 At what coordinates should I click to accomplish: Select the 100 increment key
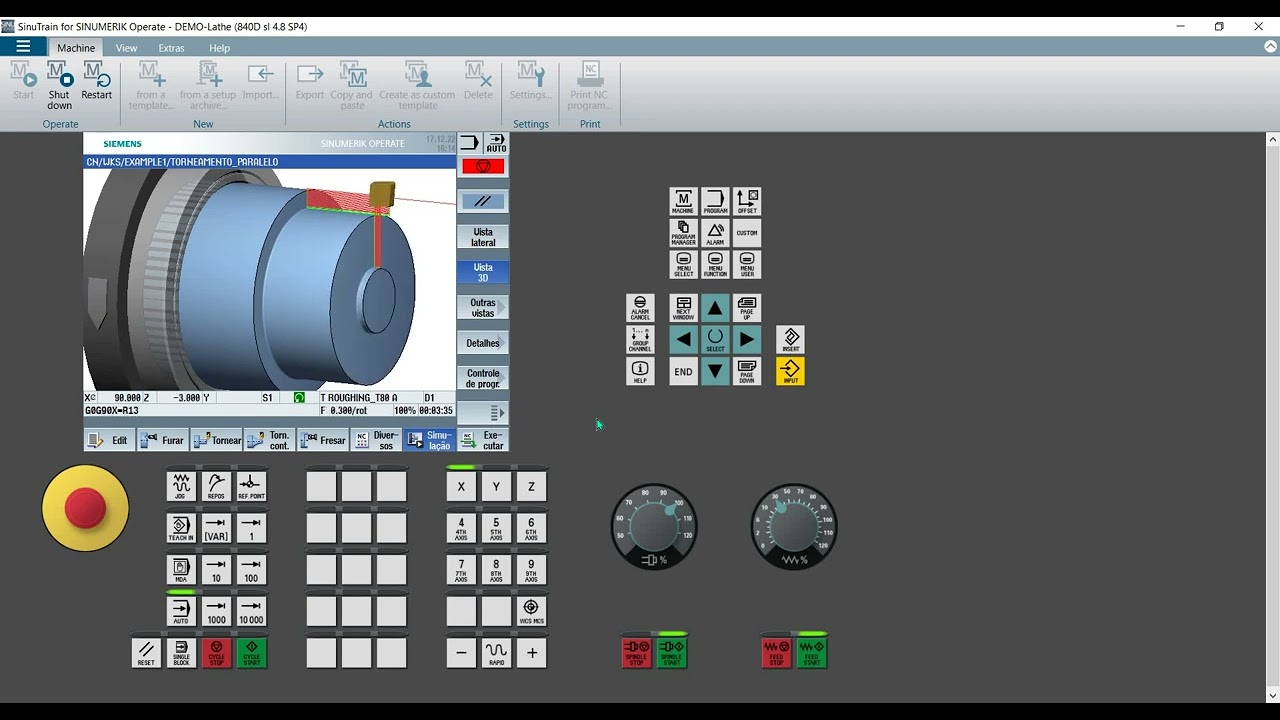tap(251, 570)
